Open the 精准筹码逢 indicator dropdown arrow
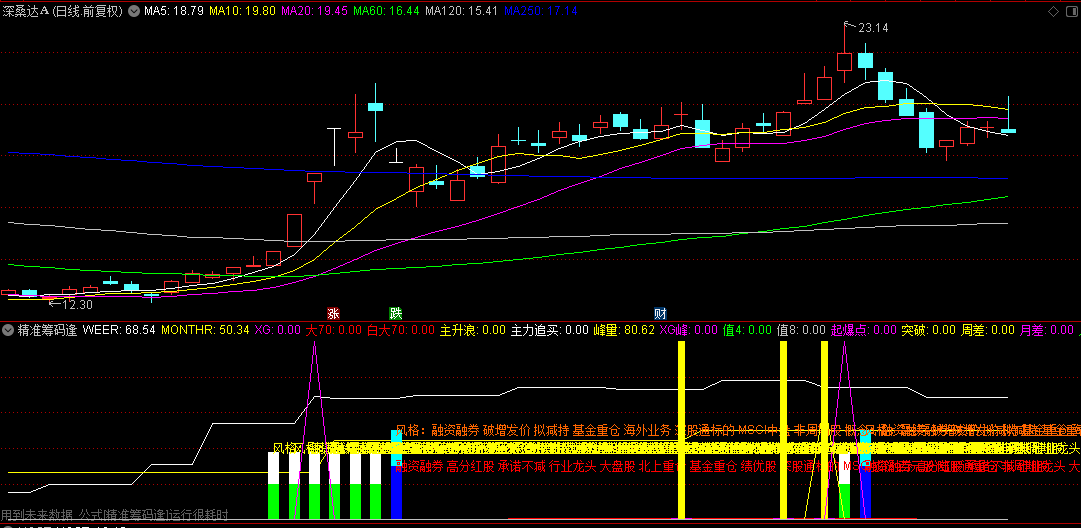Screen dimensions: 1081x528 click(x=8, y=329)
